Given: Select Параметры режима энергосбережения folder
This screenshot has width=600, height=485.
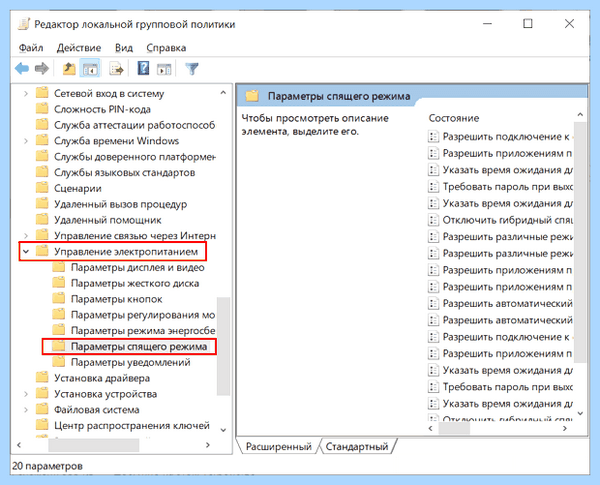Looking at the screenshot, I should 143,330.
